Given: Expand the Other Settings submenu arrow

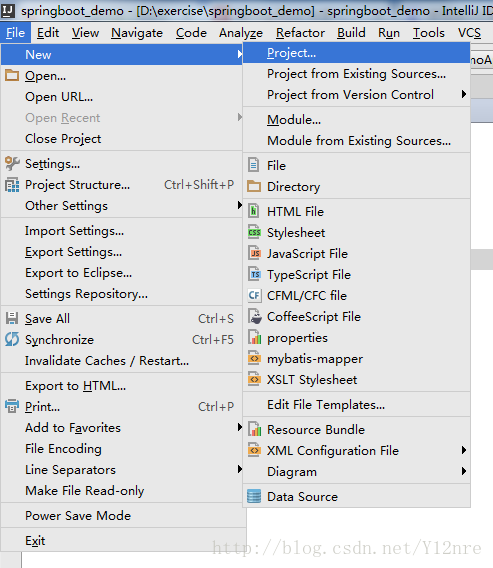Looking at the screenshot, I should [x=239, y=205].
